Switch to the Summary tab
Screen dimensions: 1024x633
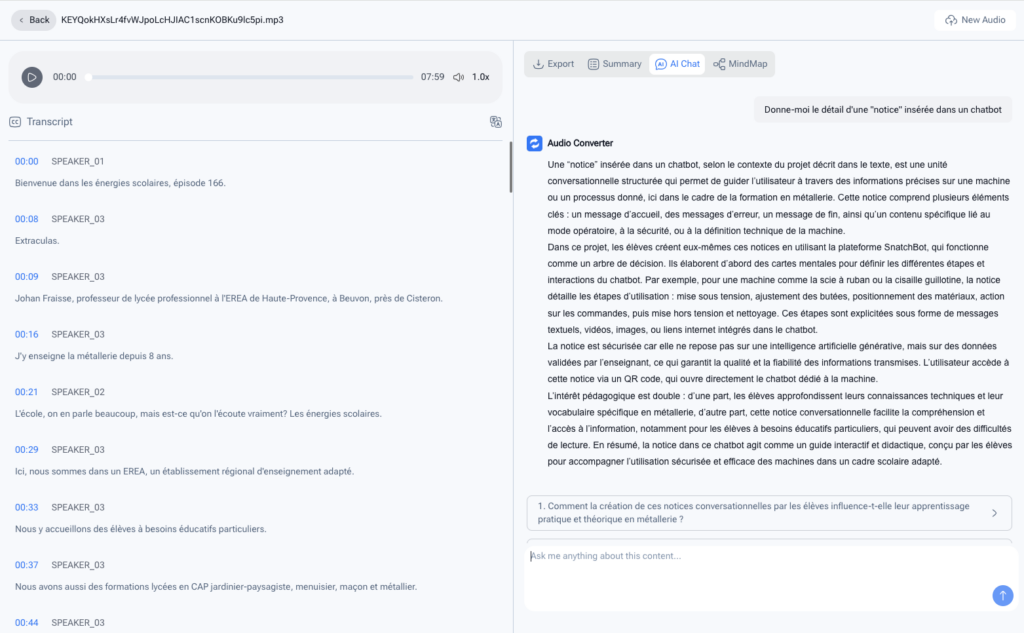click(x=614, y=64)
